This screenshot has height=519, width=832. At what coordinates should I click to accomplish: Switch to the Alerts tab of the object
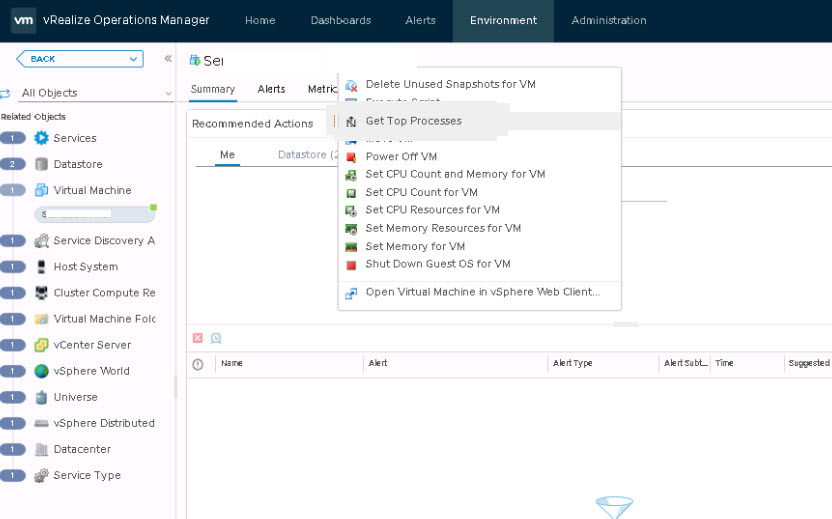click(x=271, y=89)
